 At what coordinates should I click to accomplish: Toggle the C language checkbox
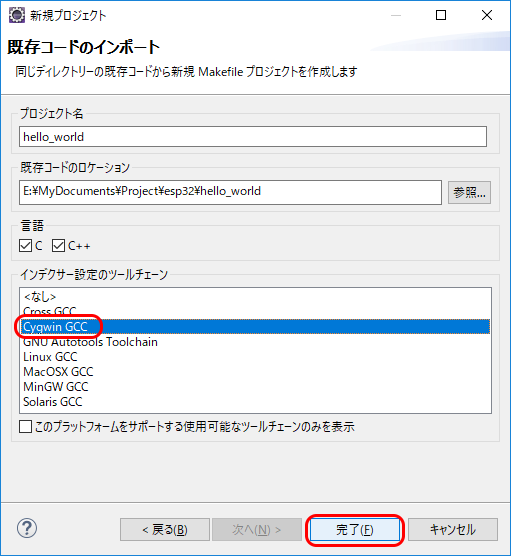tap(25, 245)
